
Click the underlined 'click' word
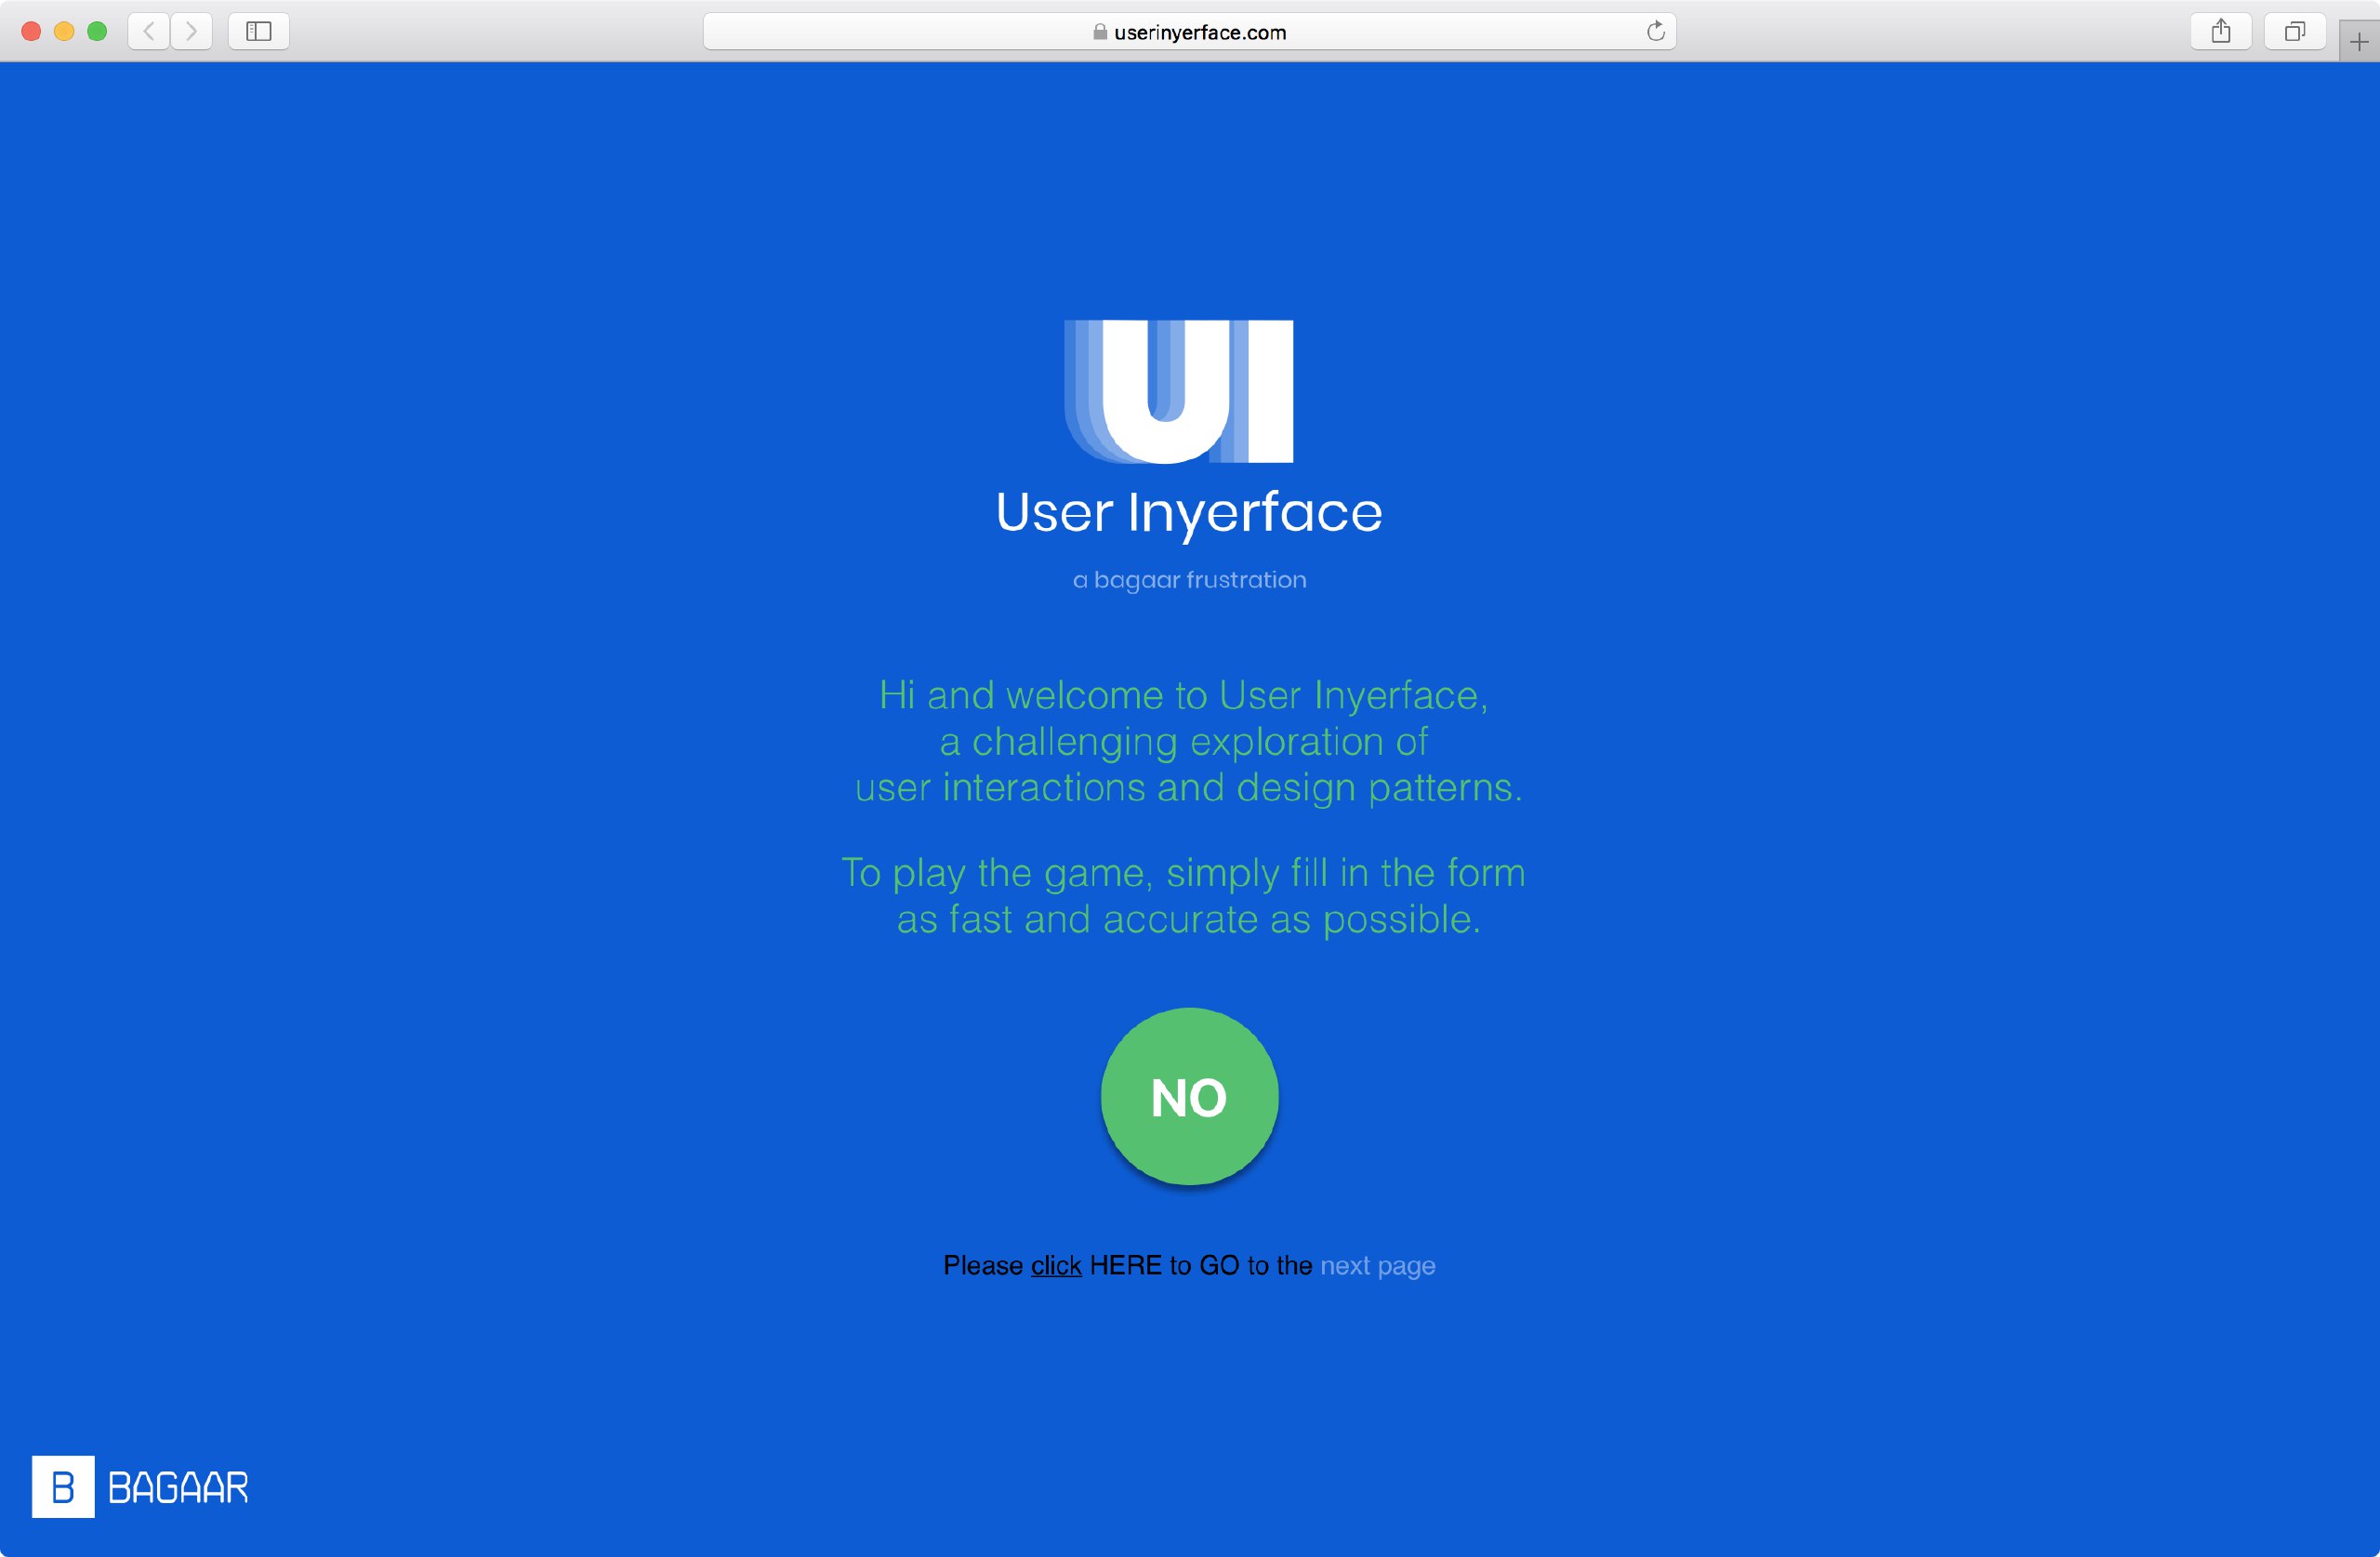click(x=1056, y=1266)
